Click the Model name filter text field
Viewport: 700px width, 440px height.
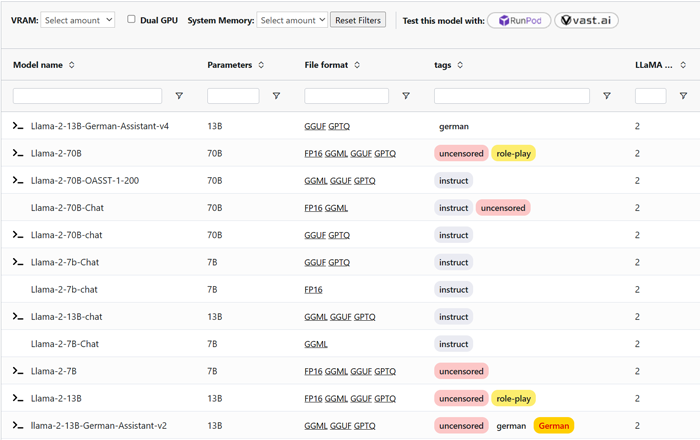87,96
